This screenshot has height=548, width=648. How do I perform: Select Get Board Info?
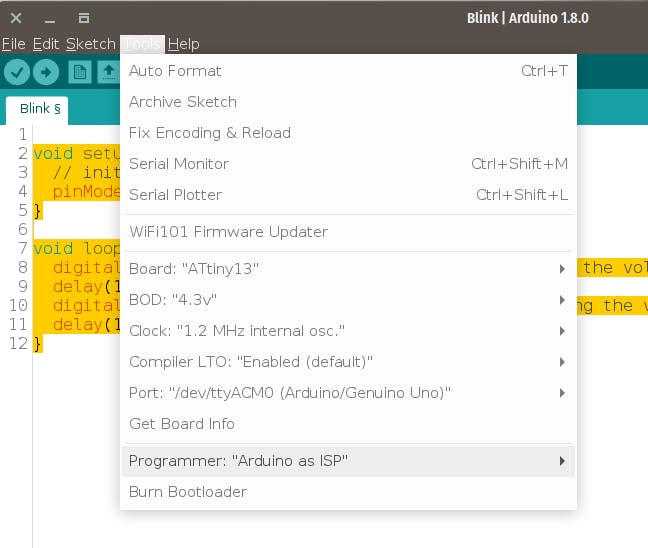(x=348, y=424)
